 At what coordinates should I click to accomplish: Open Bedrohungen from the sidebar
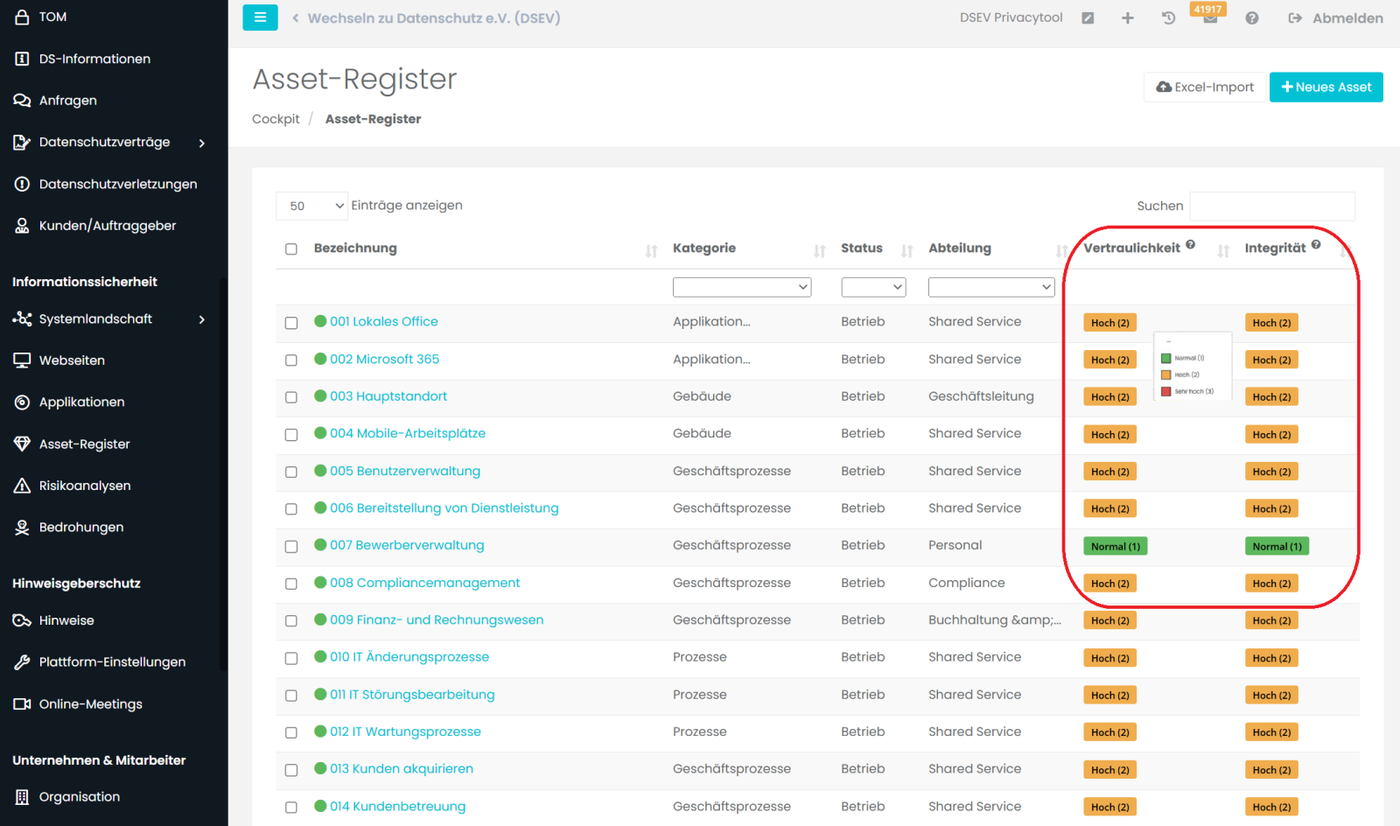[81, 527]
